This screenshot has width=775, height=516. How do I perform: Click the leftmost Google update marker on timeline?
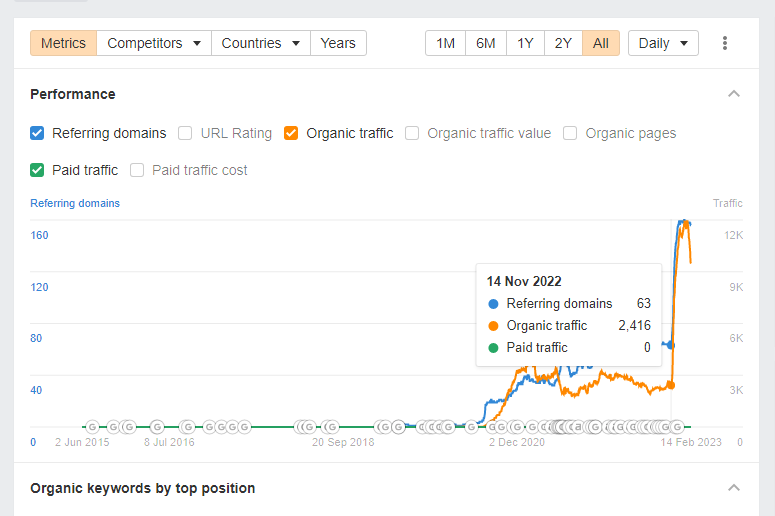[92, 427]
